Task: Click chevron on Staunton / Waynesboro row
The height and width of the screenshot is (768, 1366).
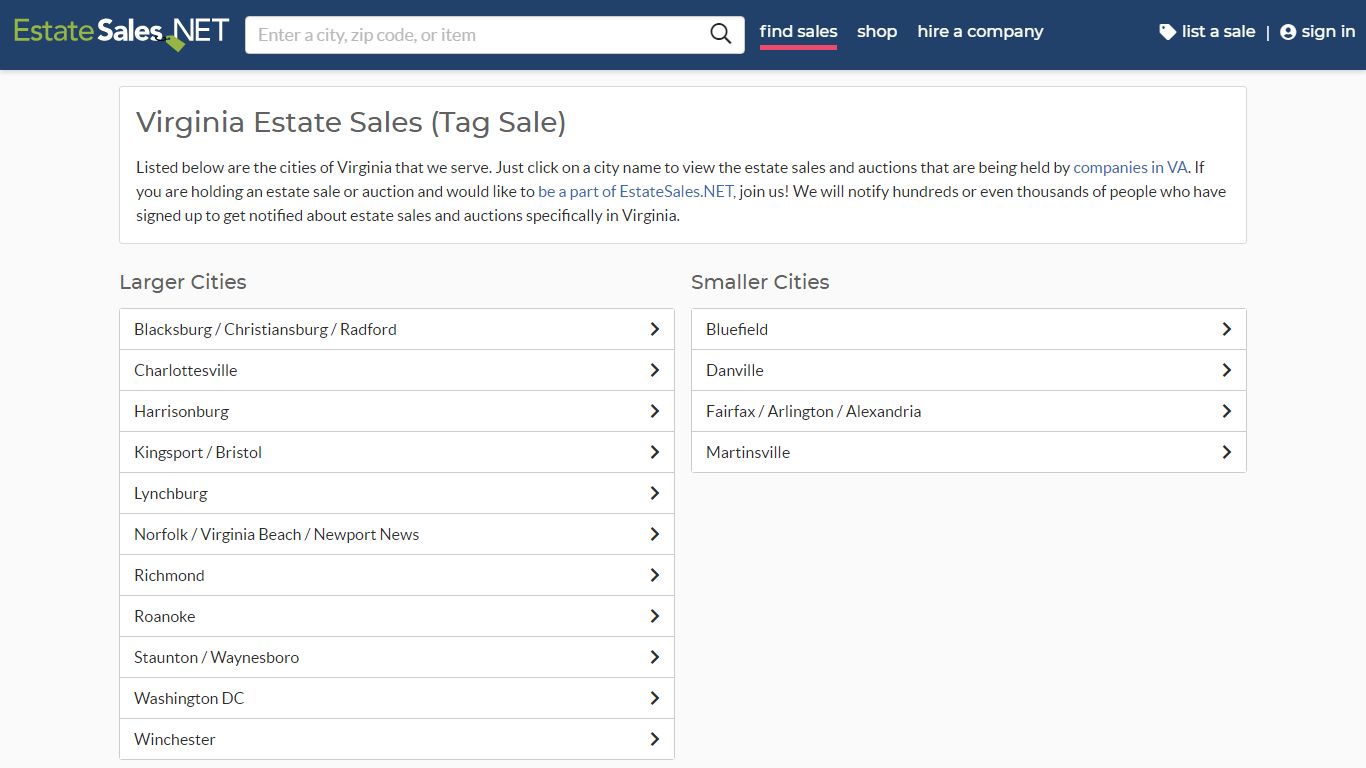Action: click(654, 657)
